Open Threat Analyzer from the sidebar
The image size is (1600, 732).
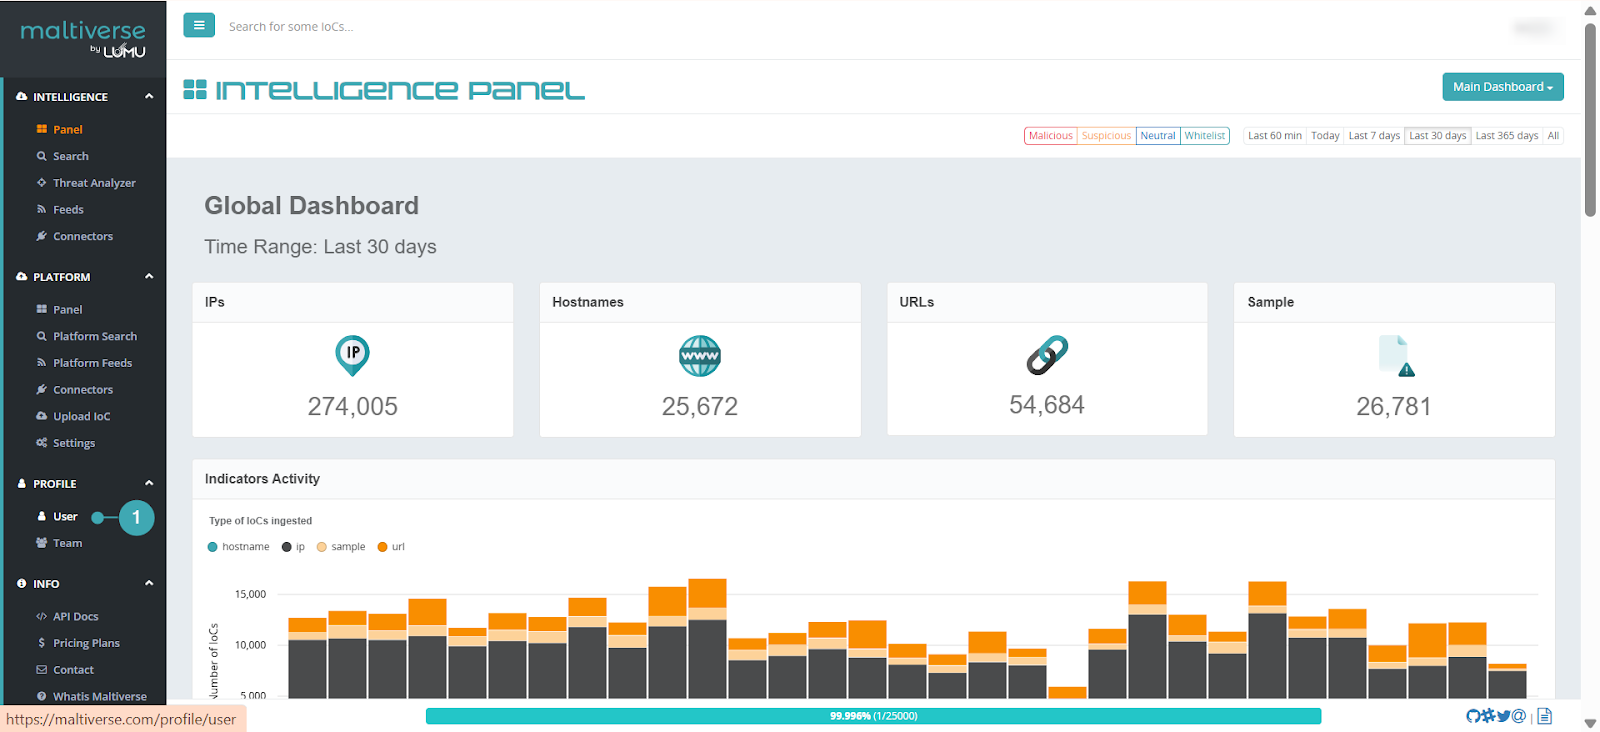click(94, 183)
